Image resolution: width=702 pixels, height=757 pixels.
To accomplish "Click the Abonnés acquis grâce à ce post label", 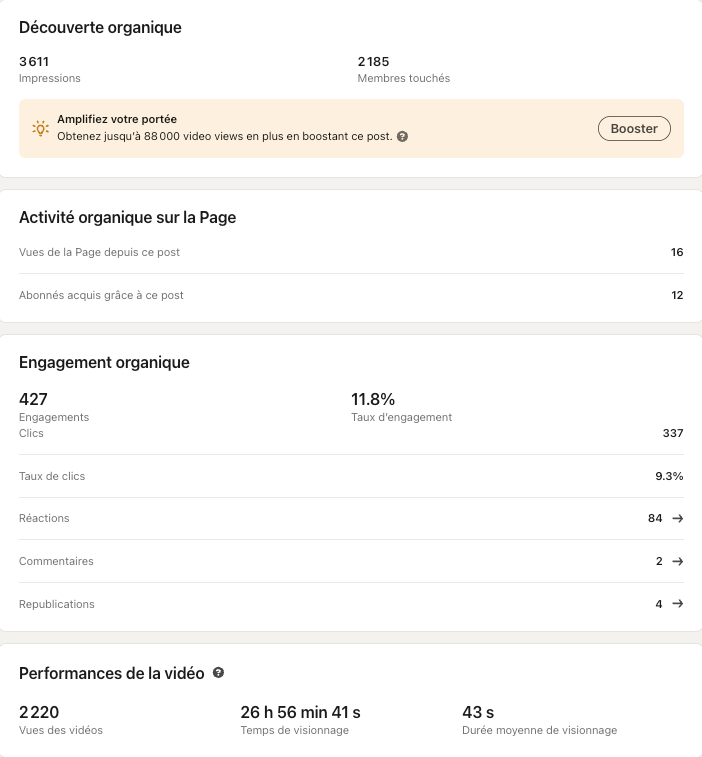I will pos(101,295).
